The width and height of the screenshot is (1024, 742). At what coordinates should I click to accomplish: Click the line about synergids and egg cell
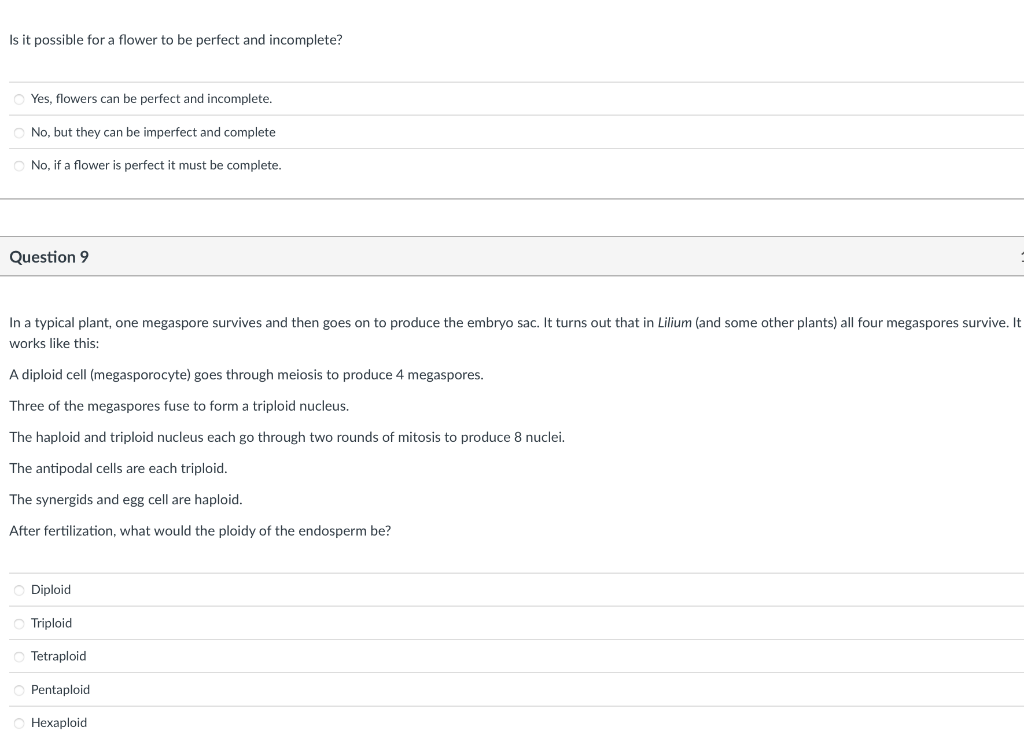point(125,500)
